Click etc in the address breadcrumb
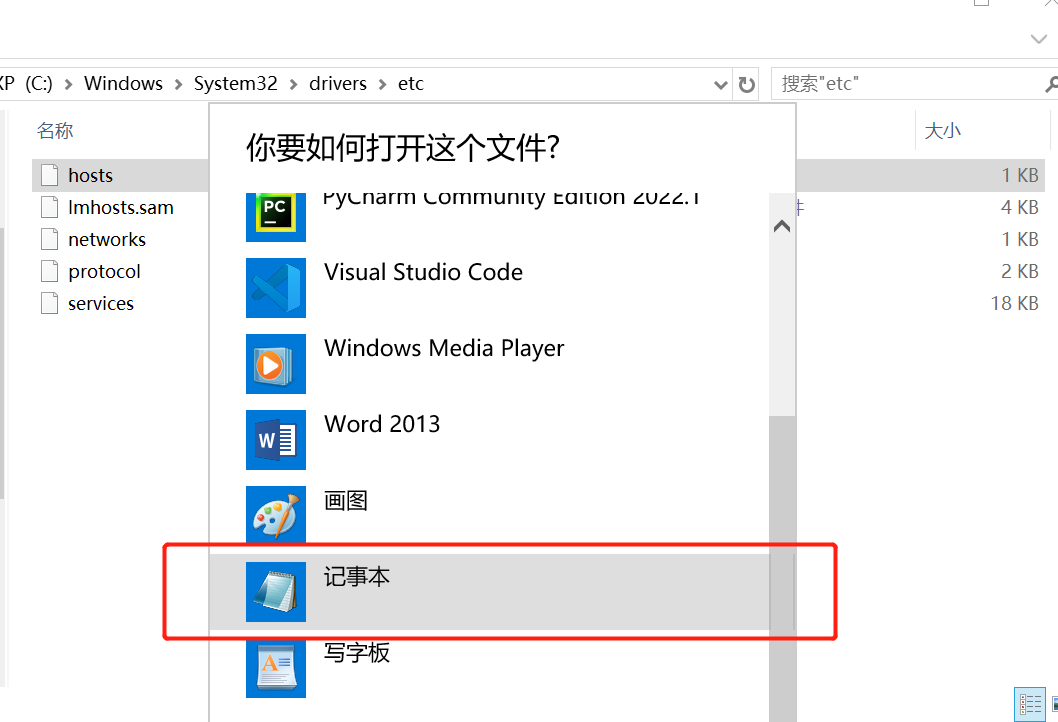 (411, 84)
